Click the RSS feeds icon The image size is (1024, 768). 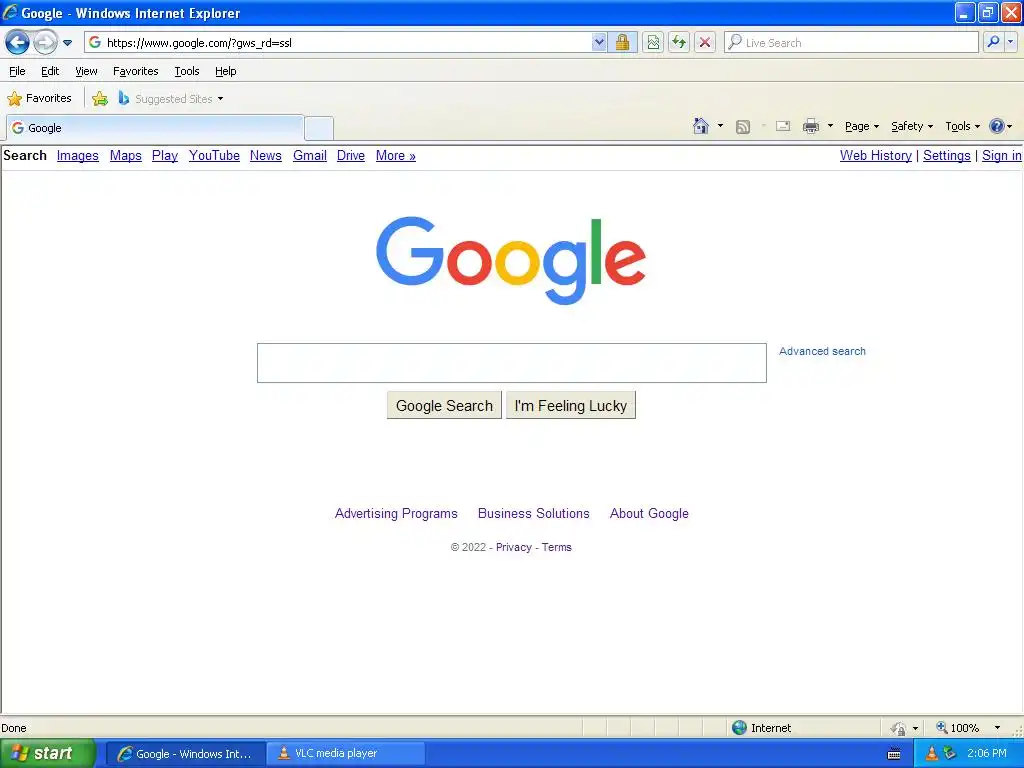[743, 127]
